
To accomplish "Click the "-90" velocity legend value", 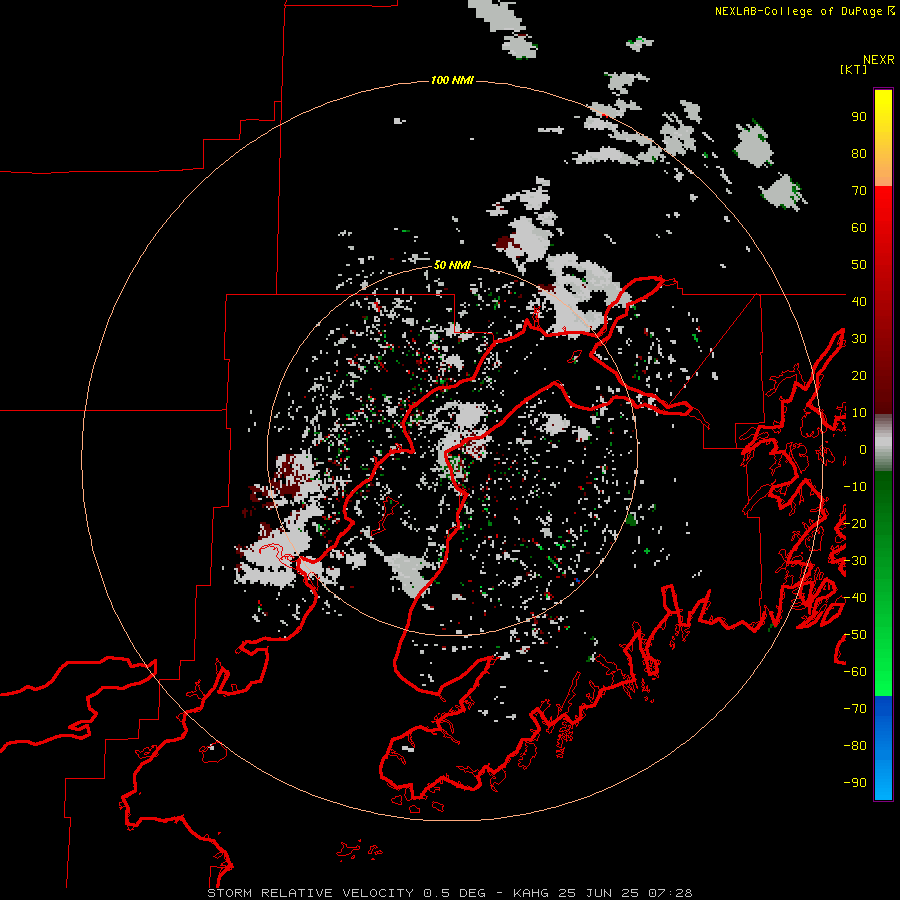I will click(x=855, y=783).
